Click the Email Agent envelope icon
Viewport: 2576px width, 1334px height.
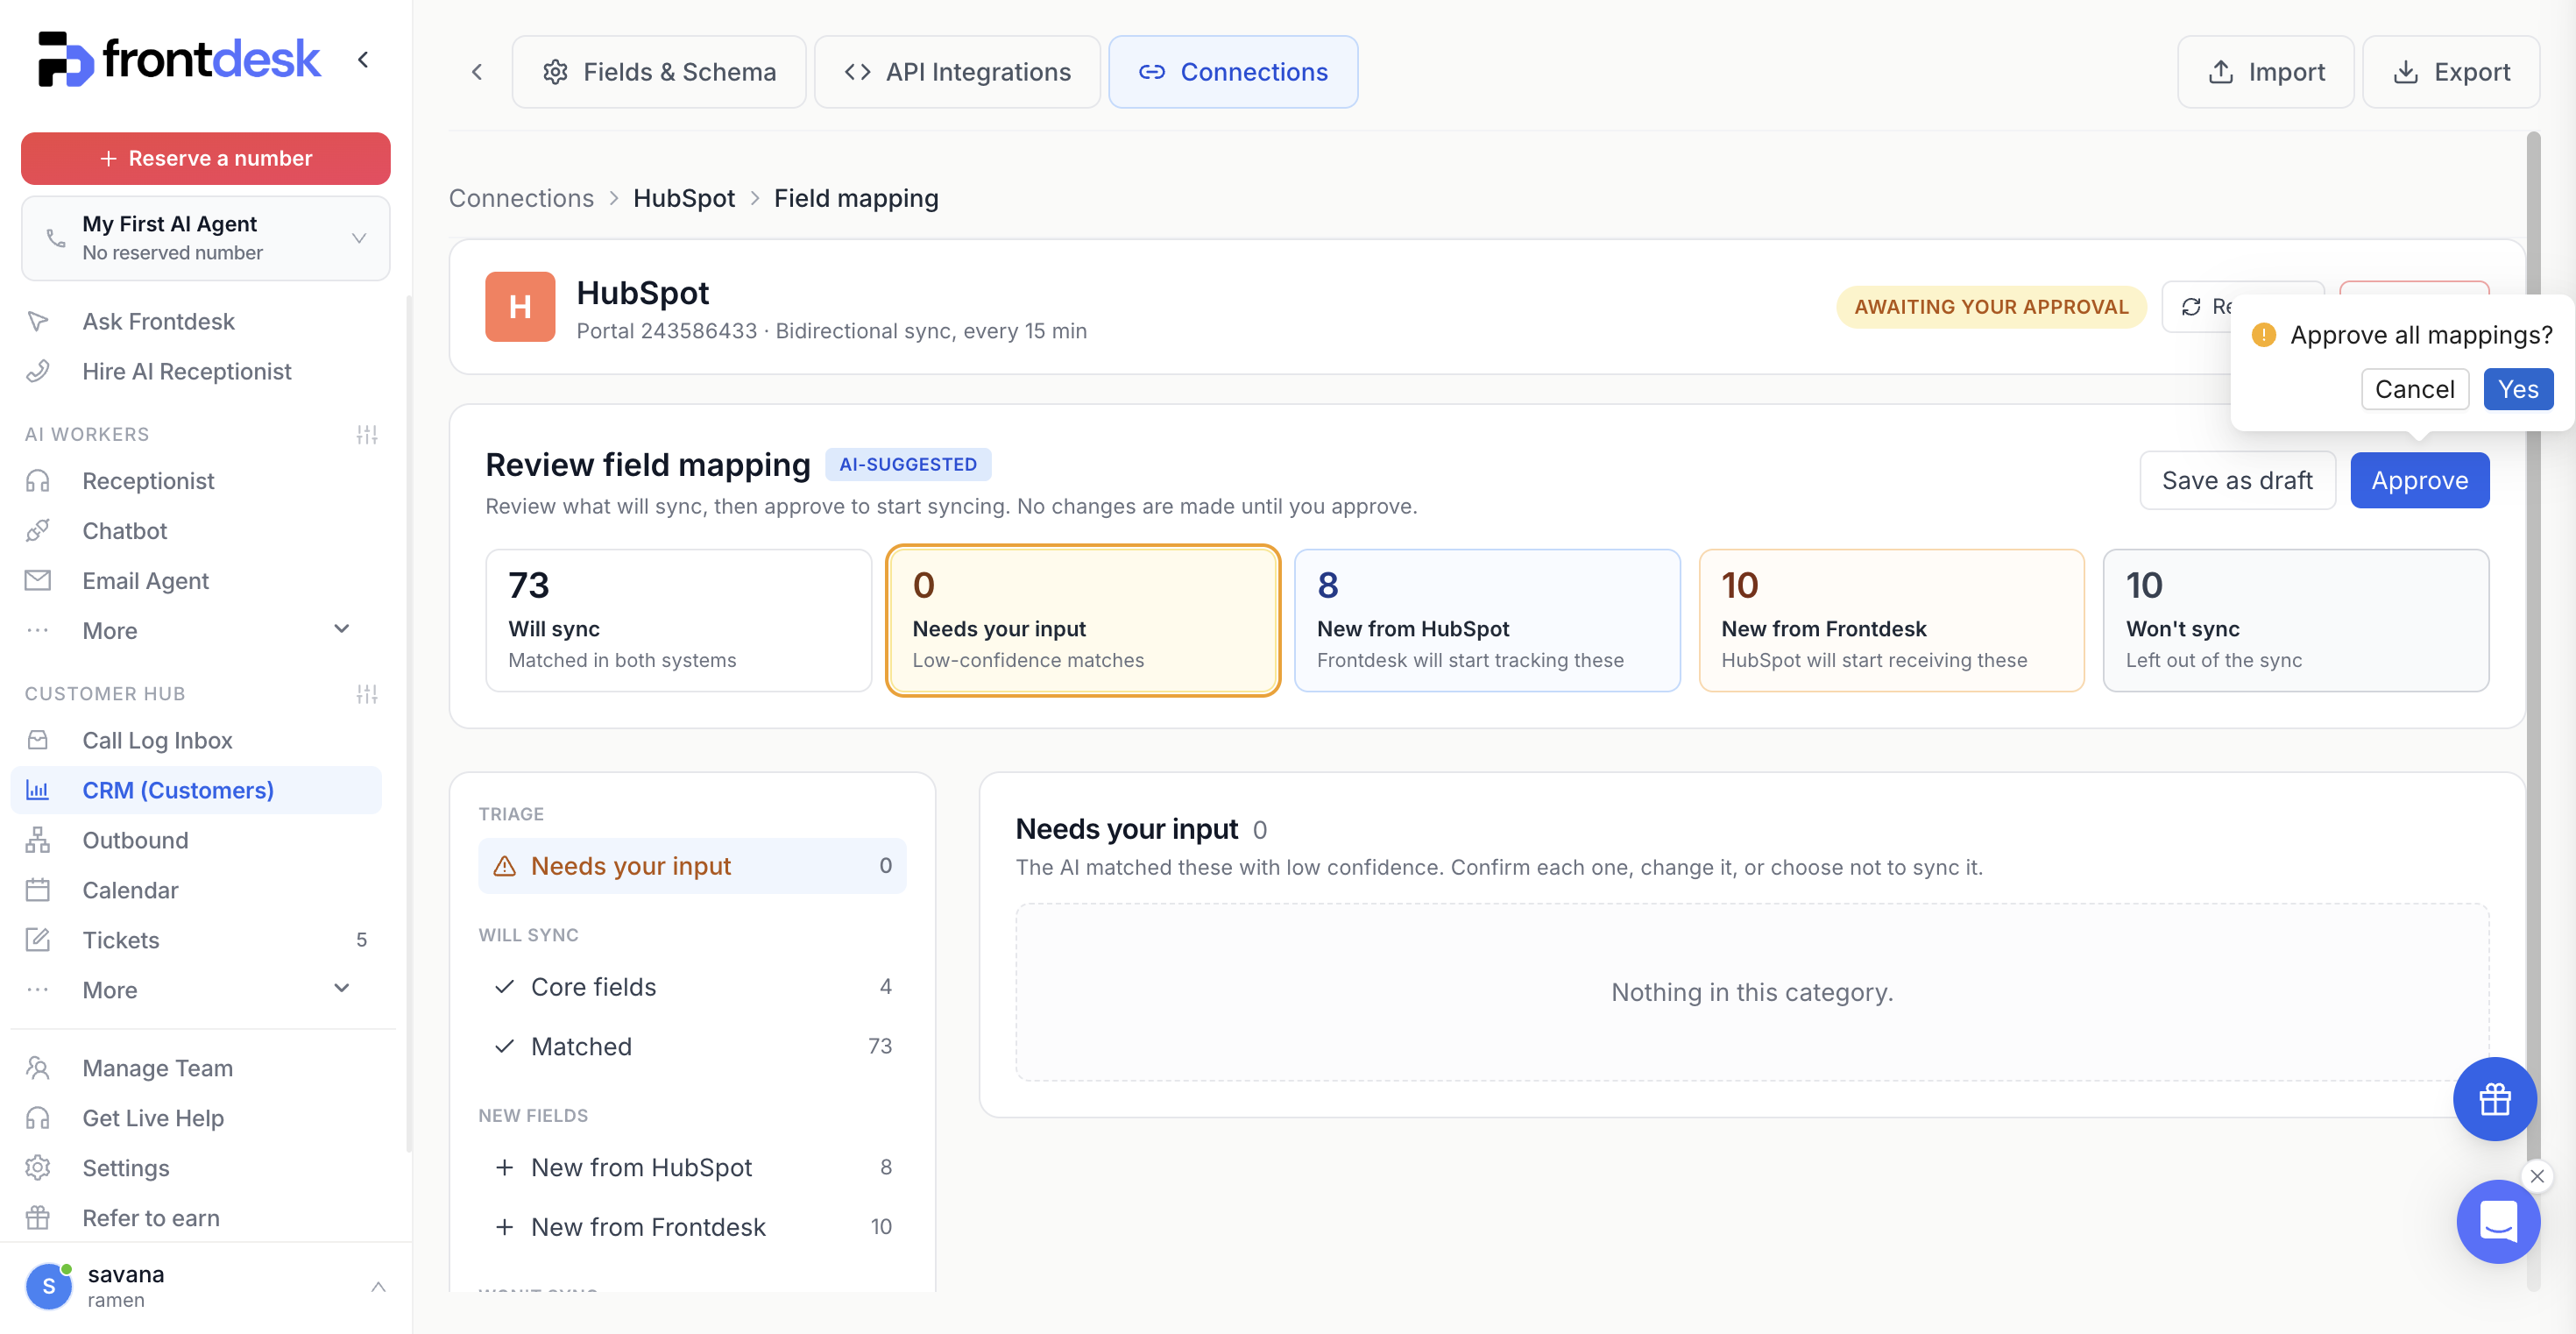tap(38, 581)
